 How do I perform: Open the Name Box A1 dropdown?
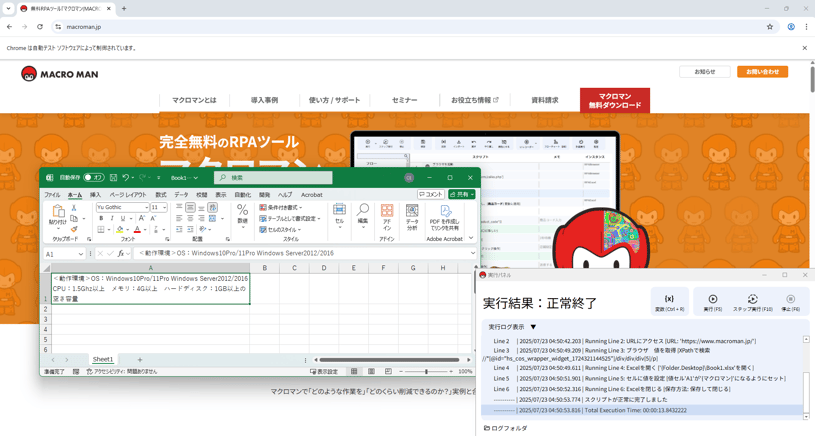pos(81,254)
